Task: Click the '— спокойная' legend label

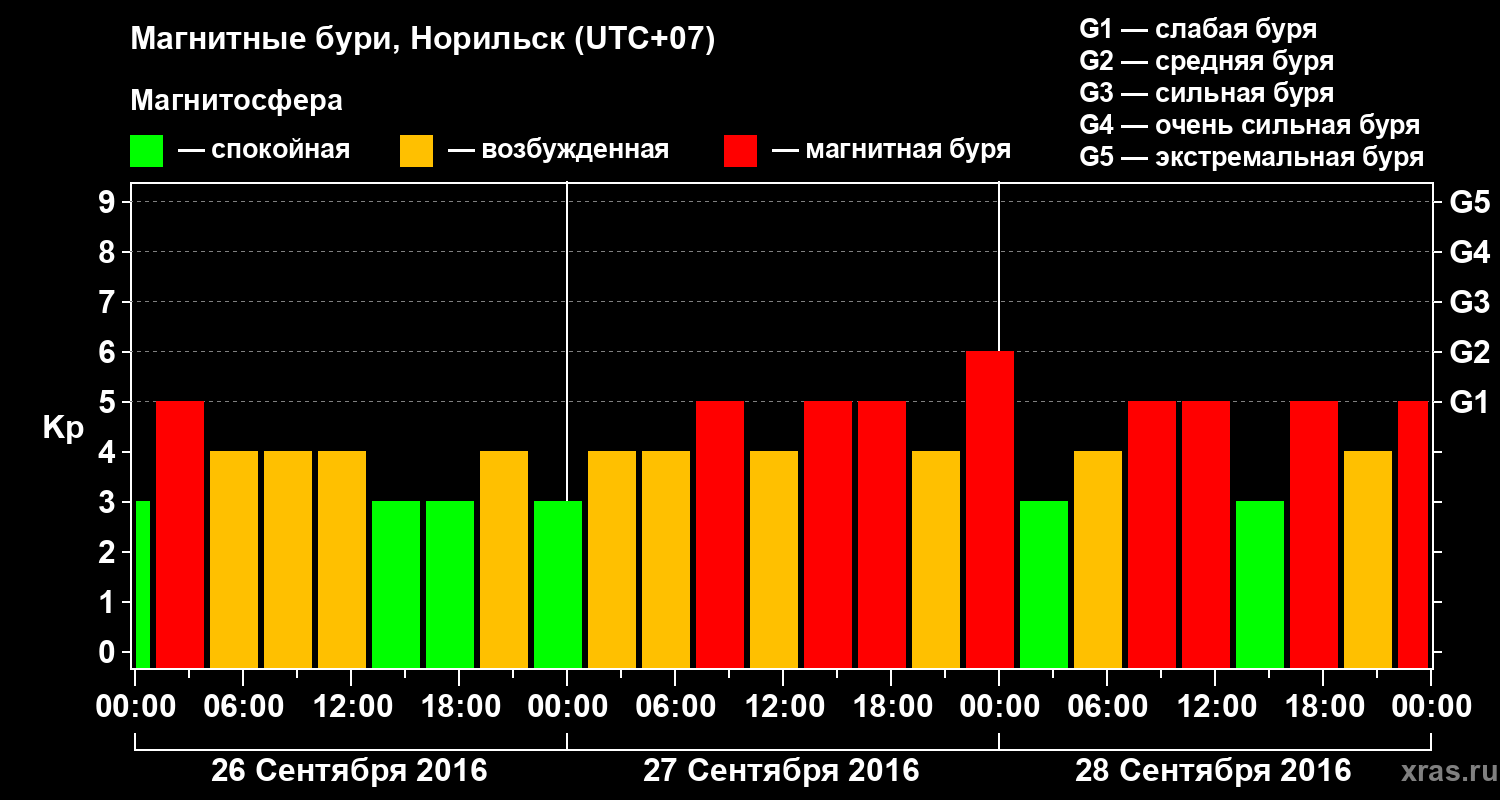Action: coord(264,150)
